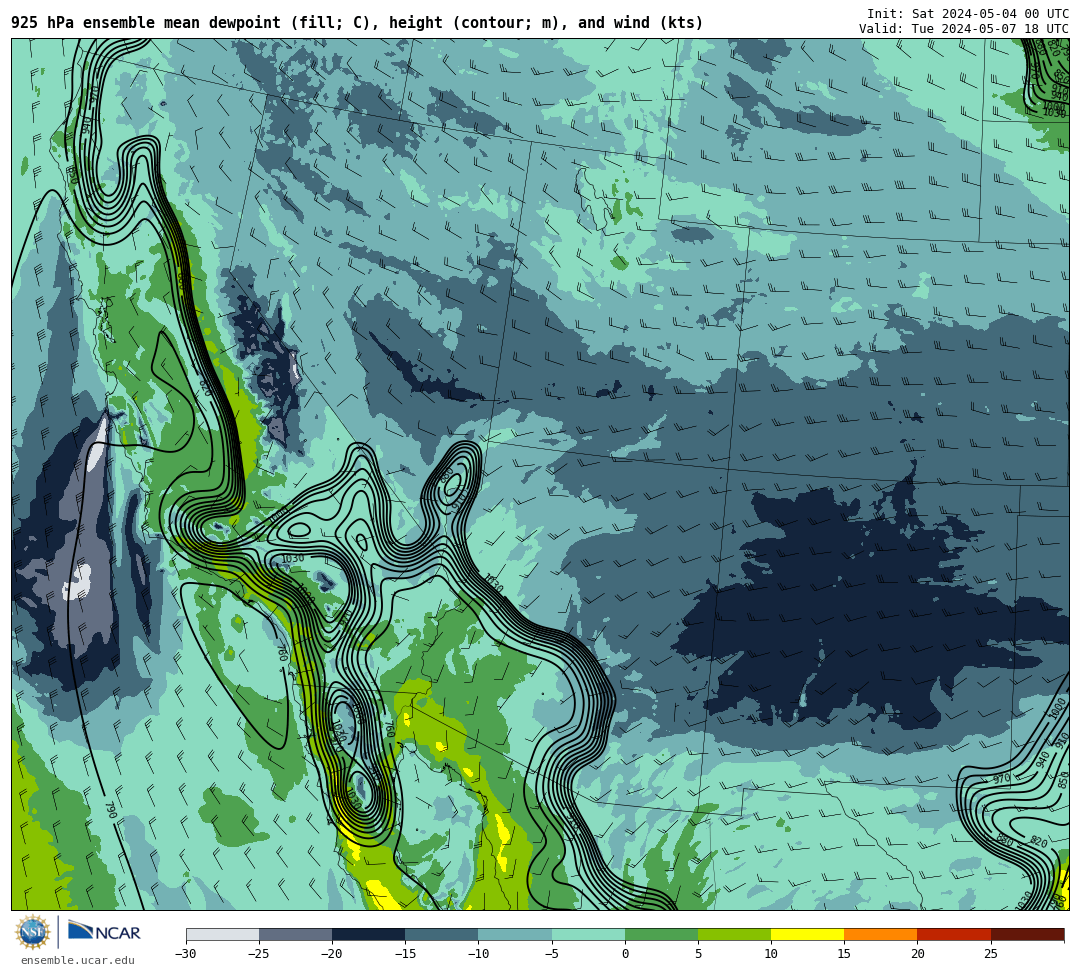Click the 'Valid: Tue 2024-05-07 18 UTC' text

tap(964, 29)
